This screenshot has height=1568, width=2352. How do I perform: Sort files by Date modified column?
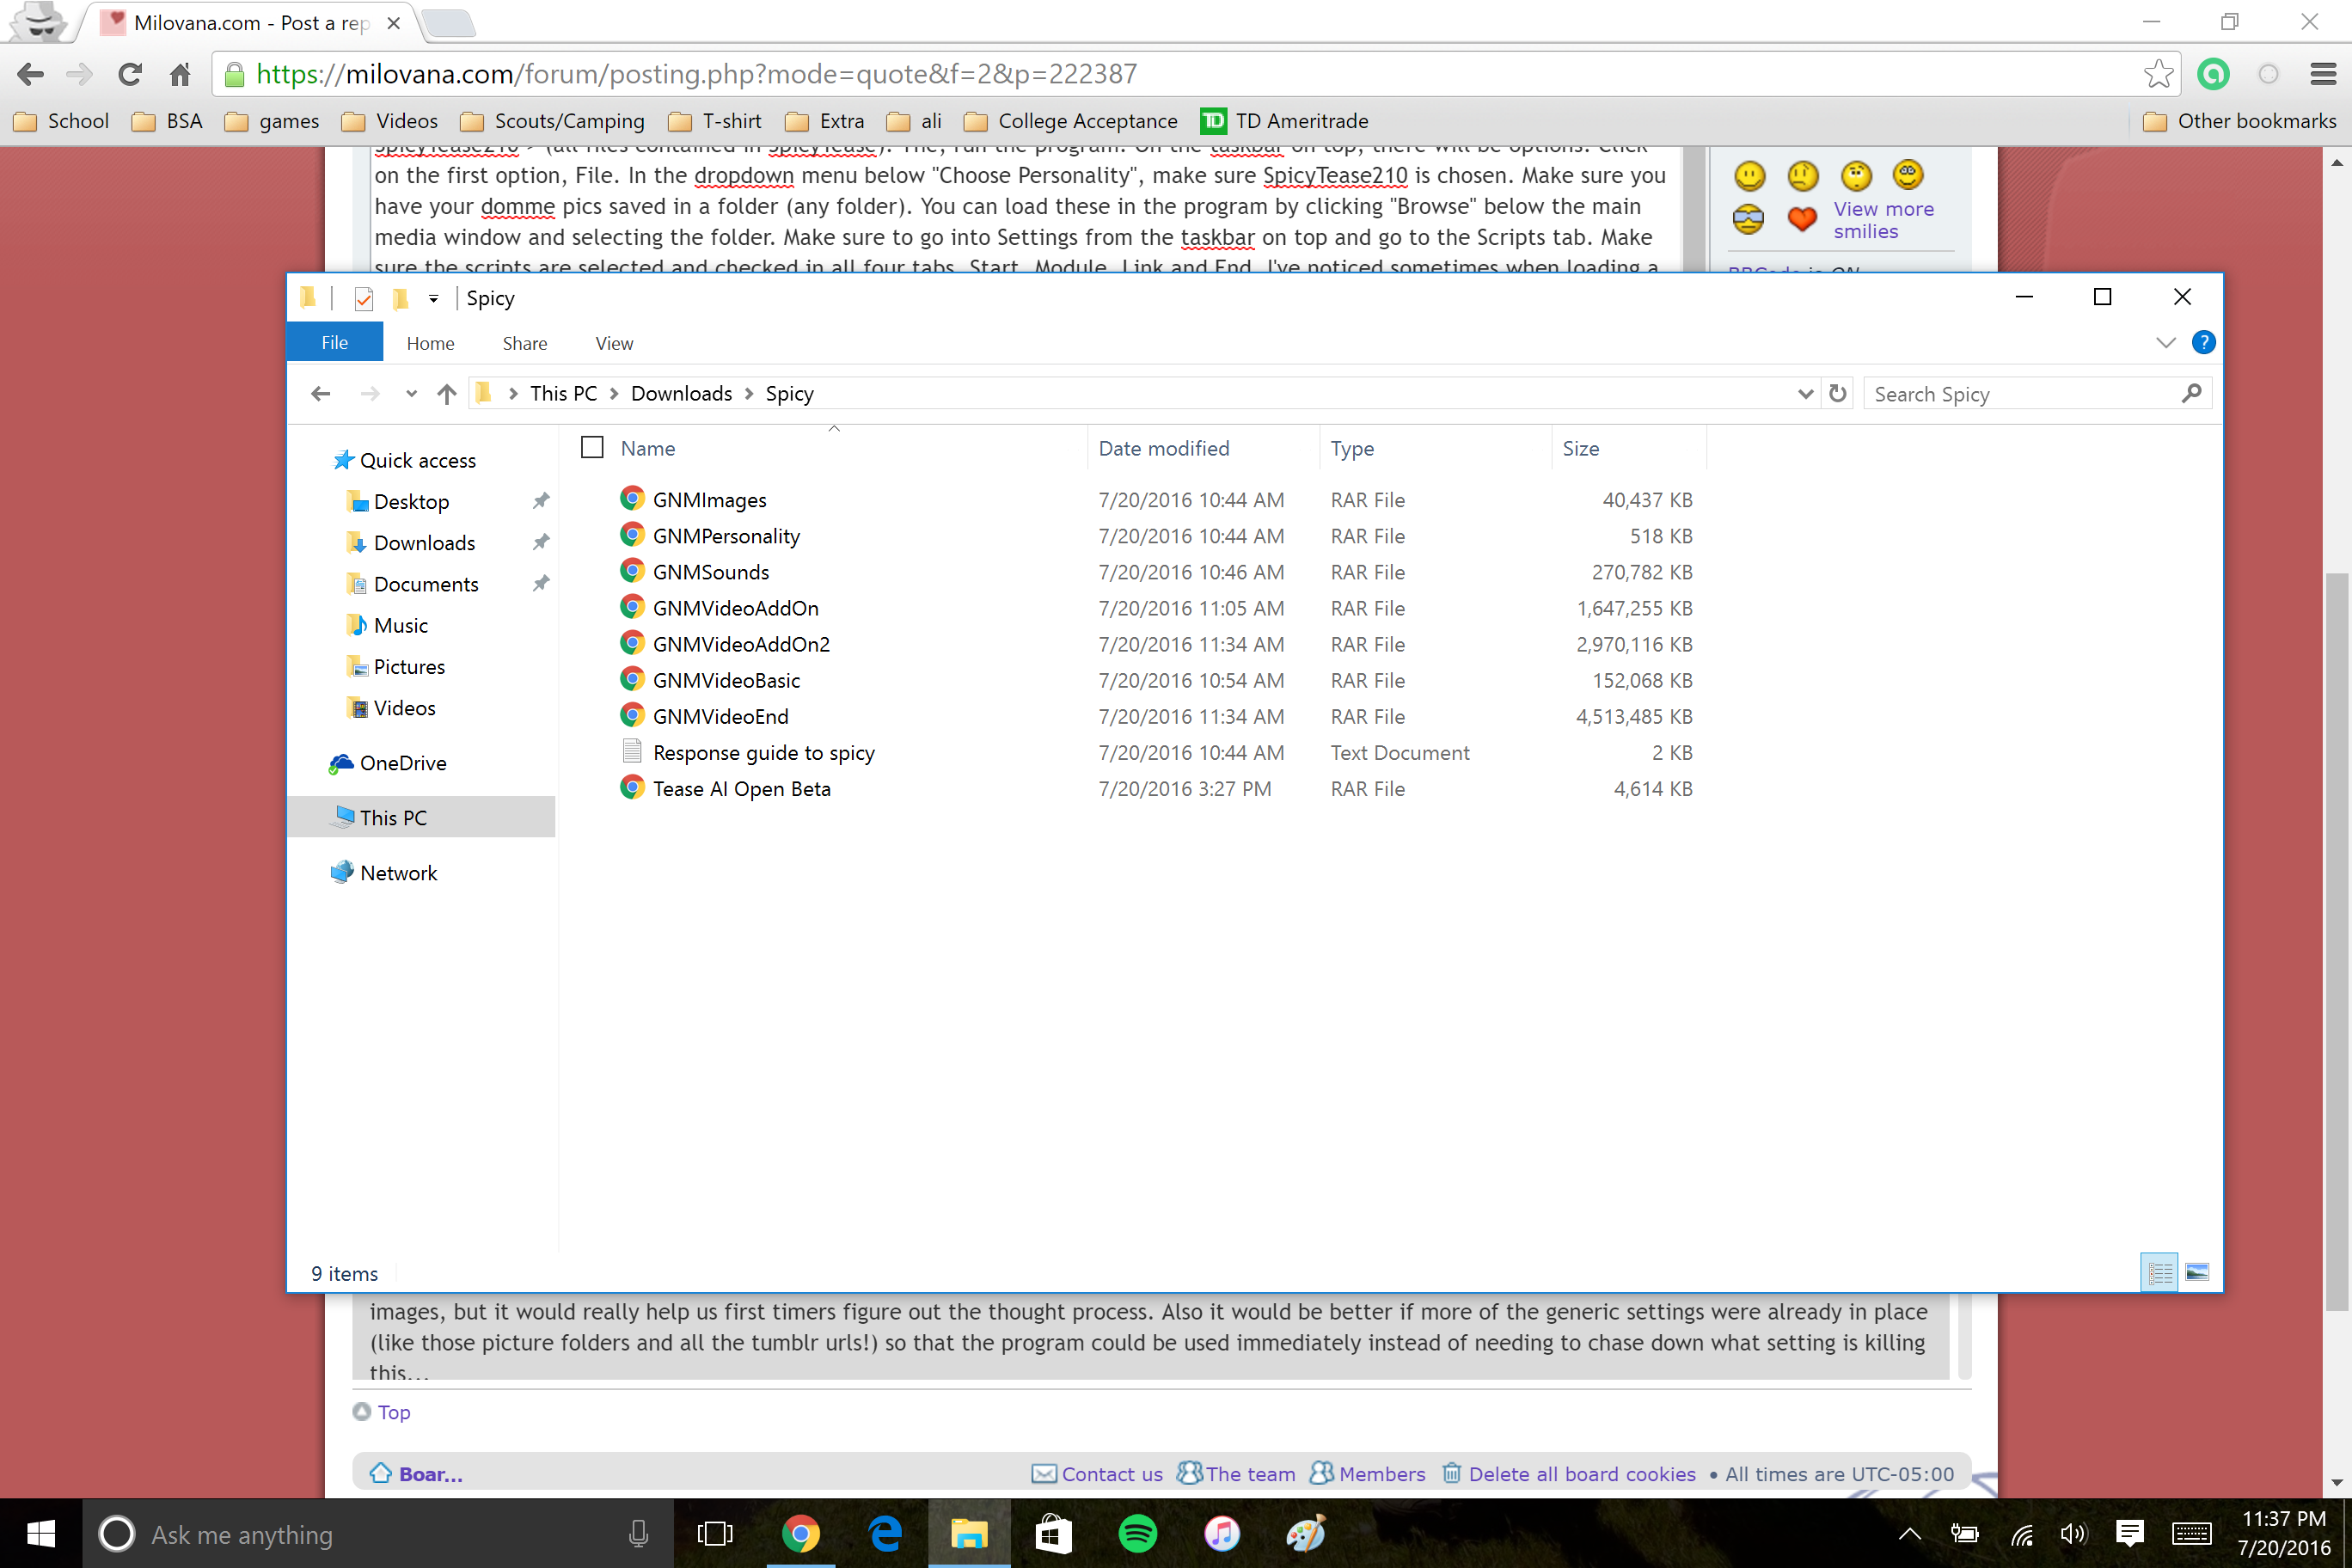(x=1164, y=448)
